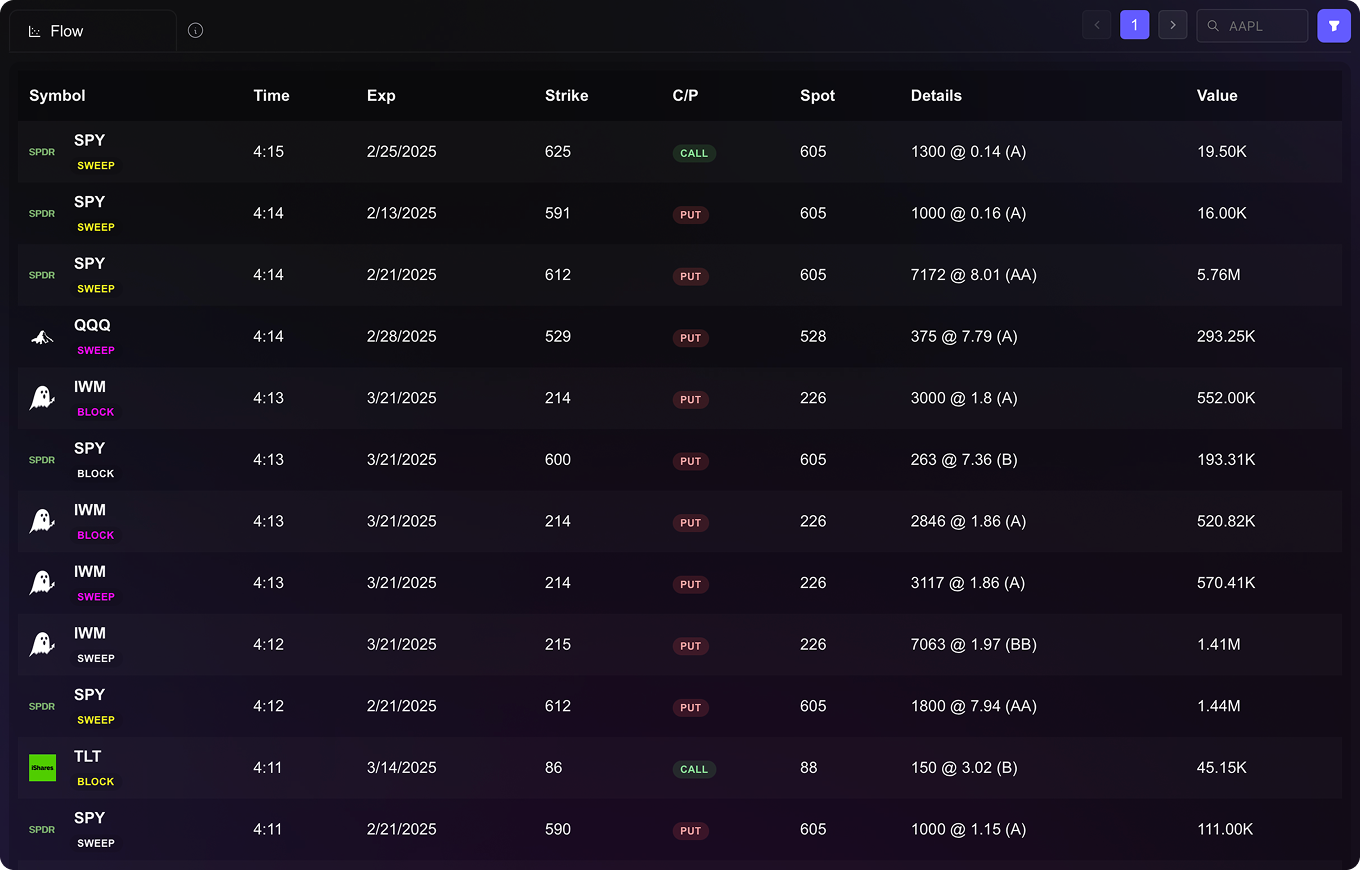
Task: Click the QQQ Invesco mountain logo
Action: tap(42, 338)
